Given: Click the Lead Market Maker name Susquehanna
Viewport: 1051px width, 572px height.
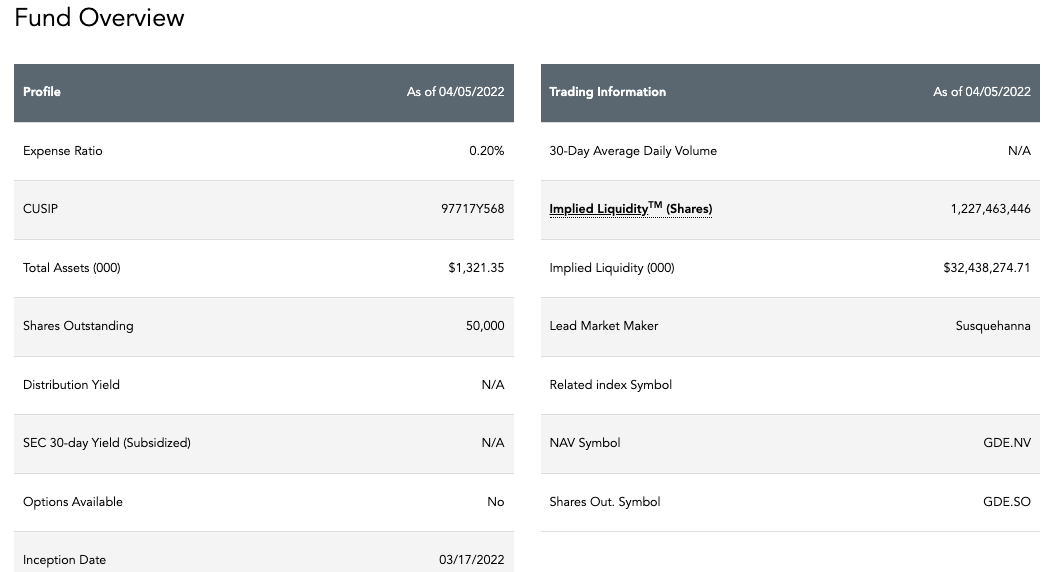Looking at the screenshot, I should pyautogui.click(x=993, y=326).
